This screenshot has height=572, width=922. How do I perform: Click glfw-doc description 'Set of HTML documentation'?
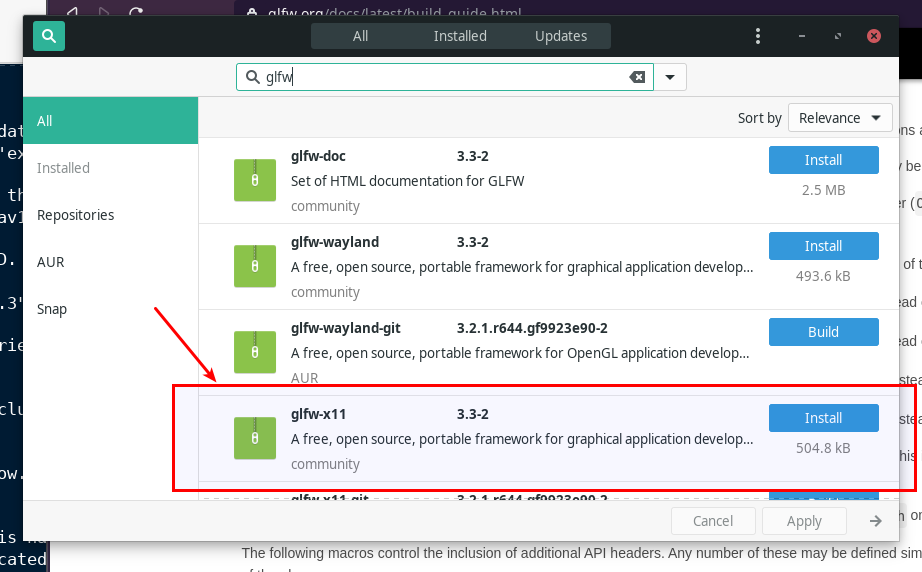point(407,181)
